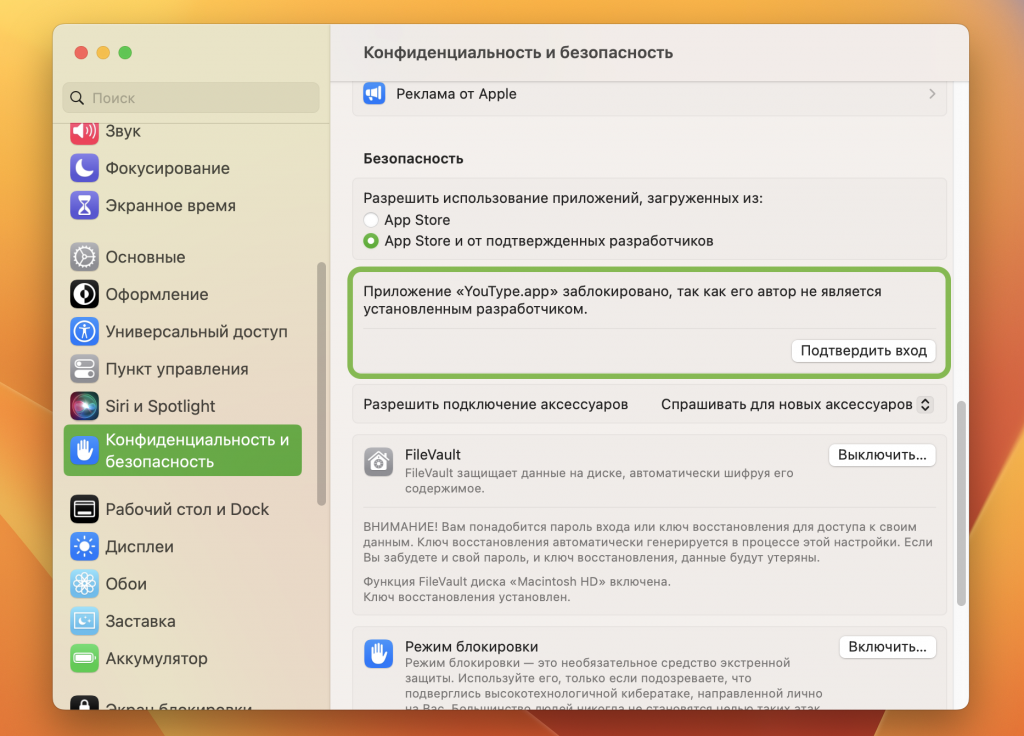
Task: Expand Реклама от Apple chevron
Action: pos(932,94)
